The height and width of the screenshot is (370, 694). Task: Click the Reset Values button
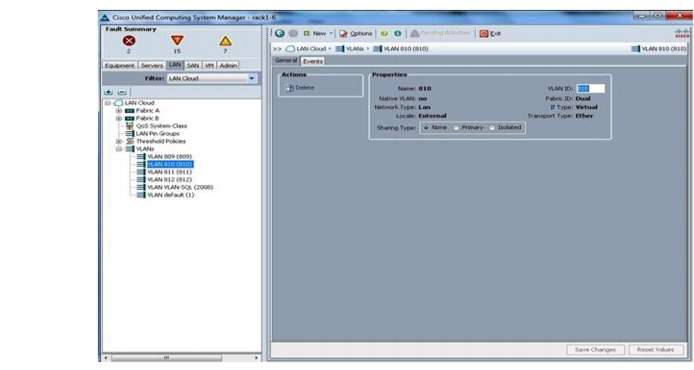pos(655,350)
